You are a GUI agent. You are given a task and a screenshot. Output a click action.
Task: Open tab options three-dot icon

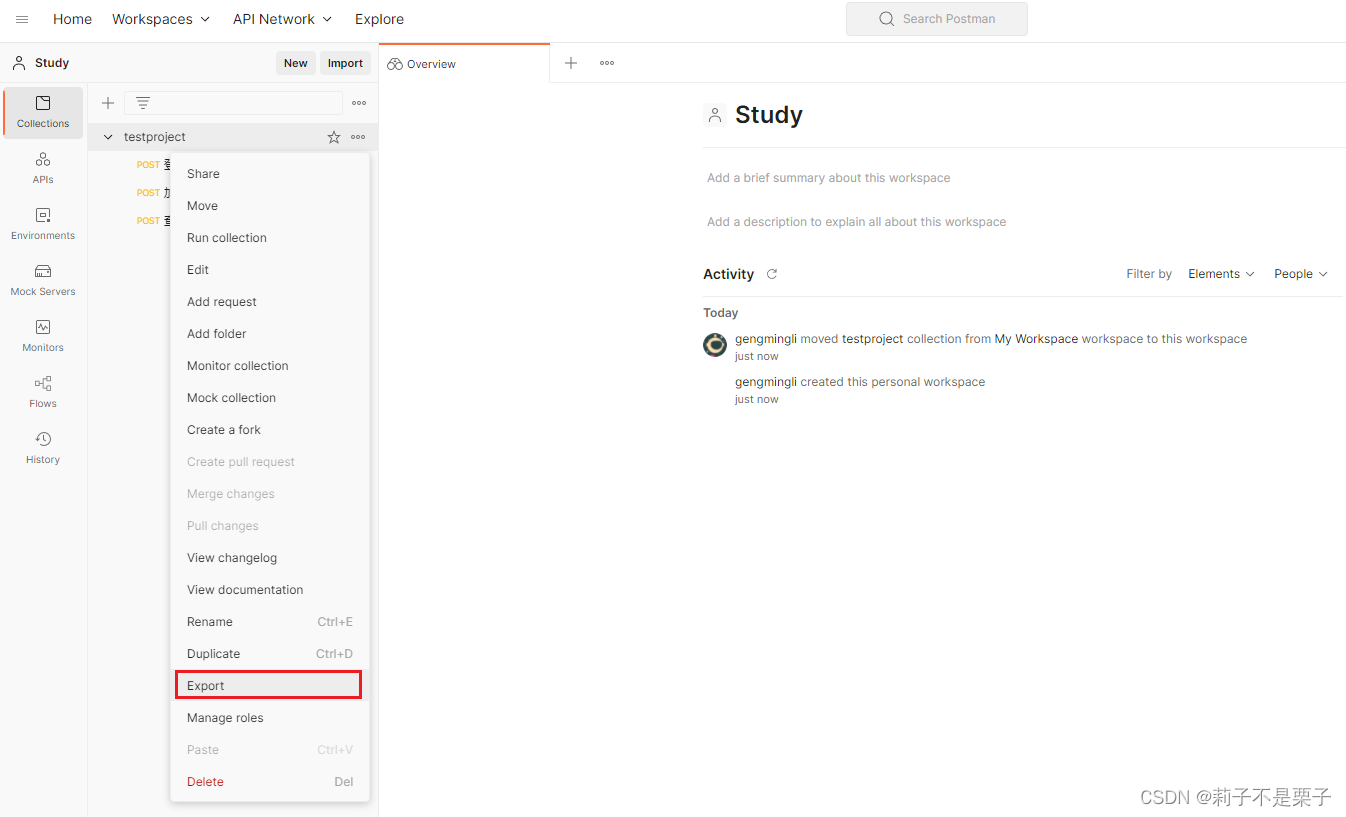(607, 63)
